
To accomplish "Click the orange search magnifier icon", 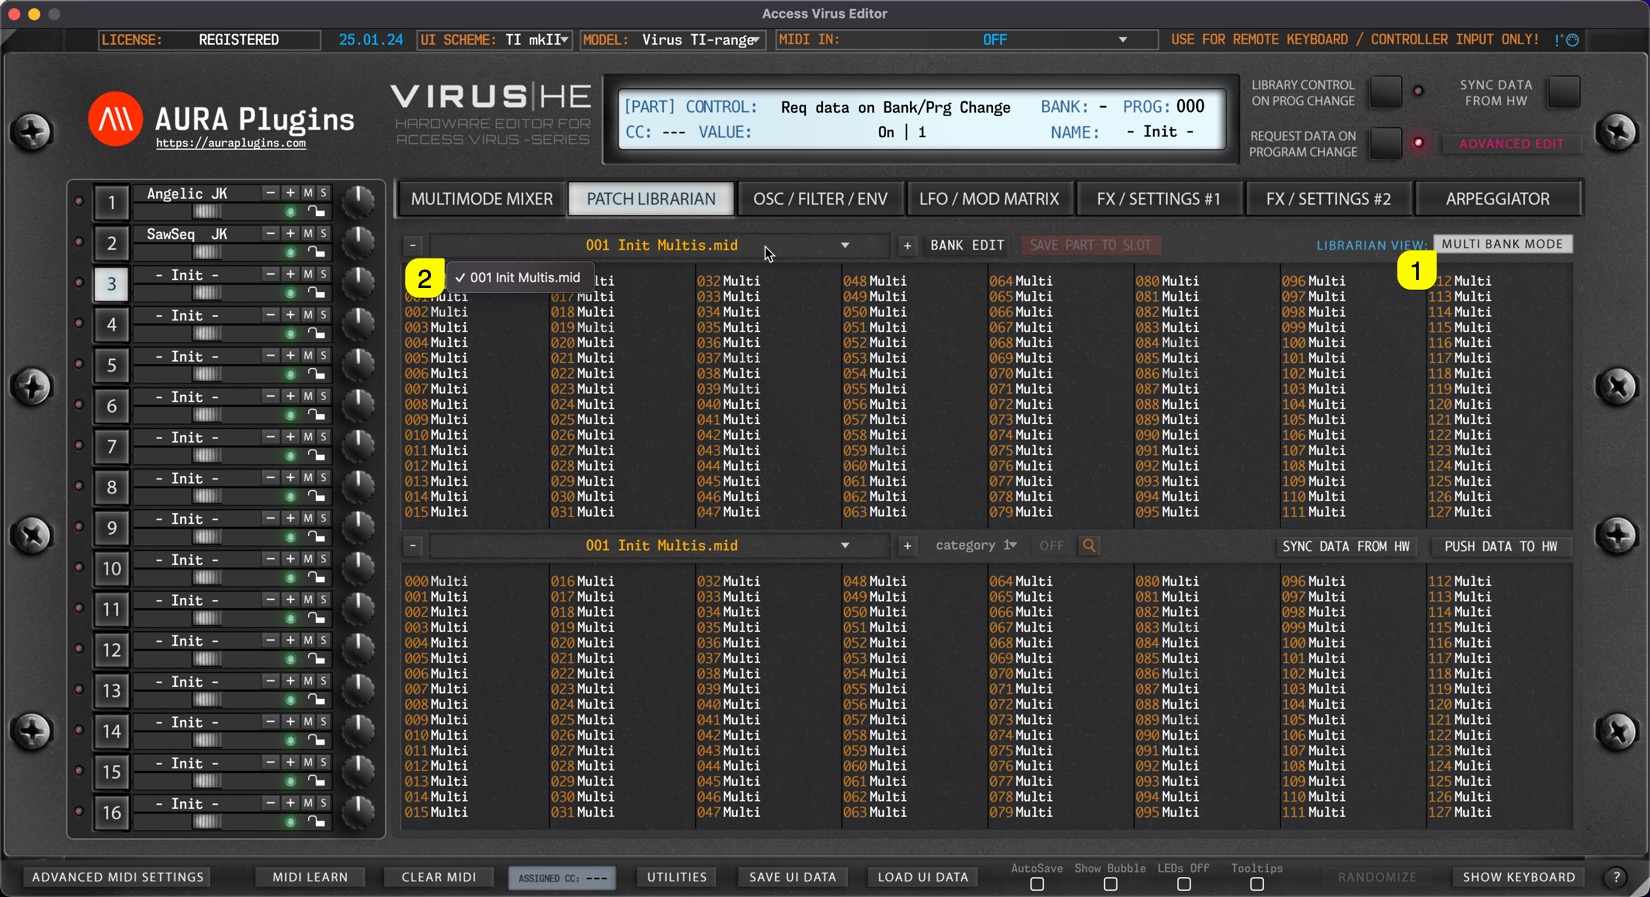I will pyautogui.click(x=1089, y=546).
